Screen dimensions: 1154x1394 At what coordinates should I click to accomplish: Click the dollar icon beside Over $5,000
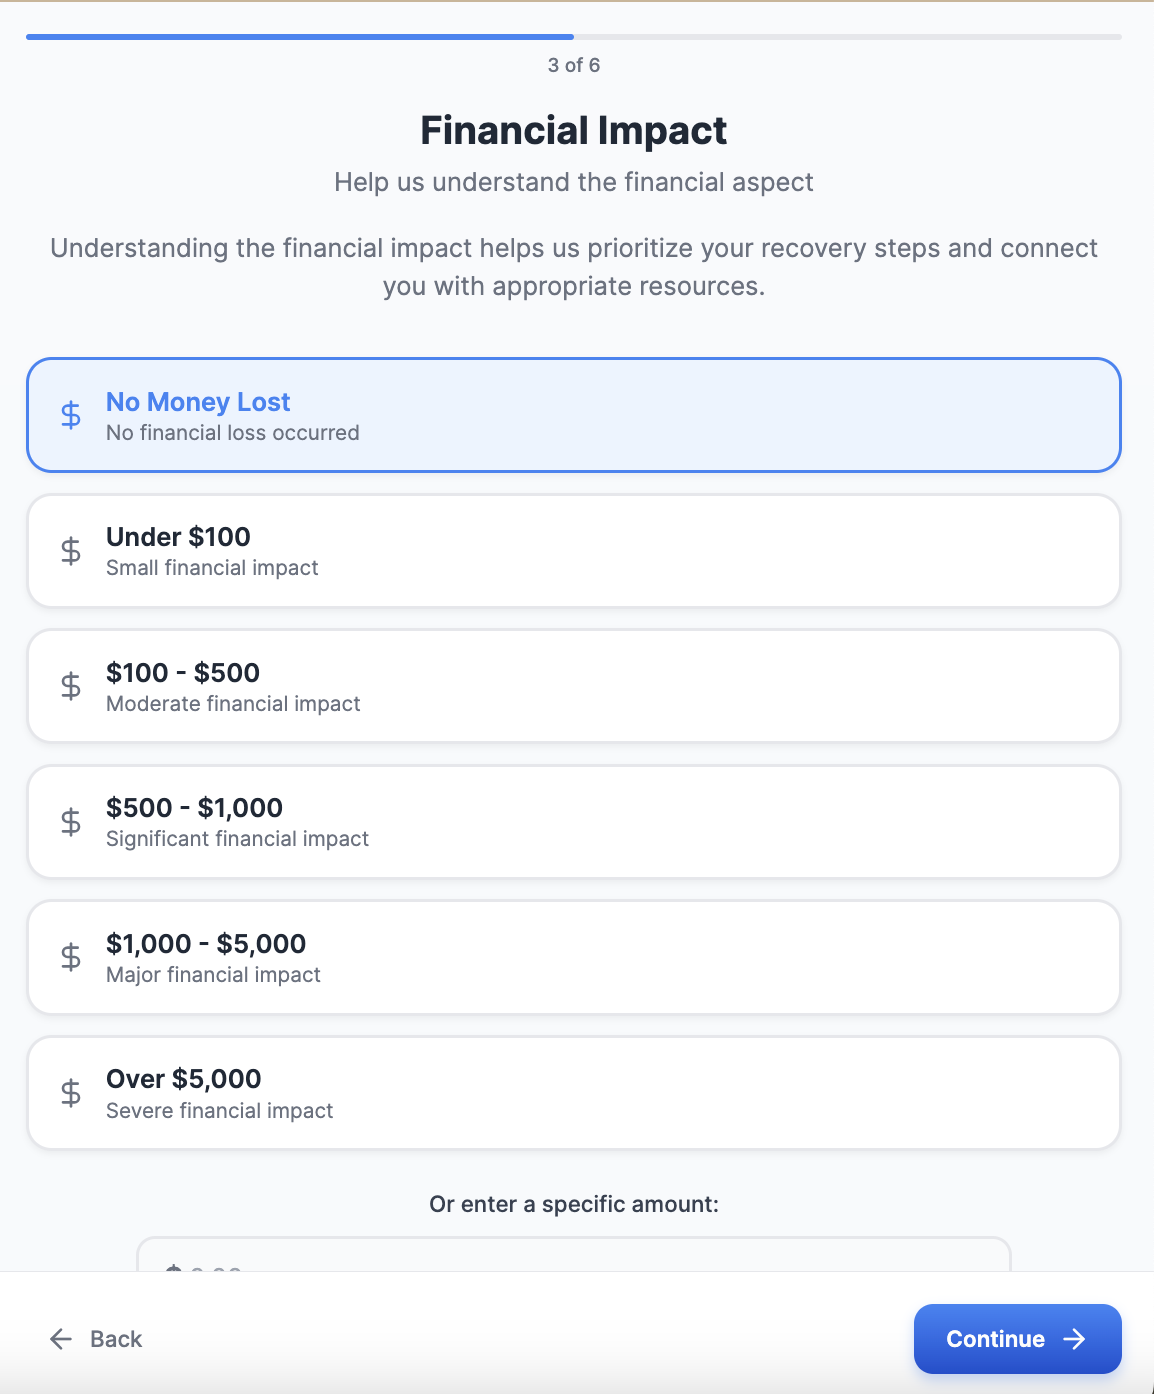(71, 1093)
